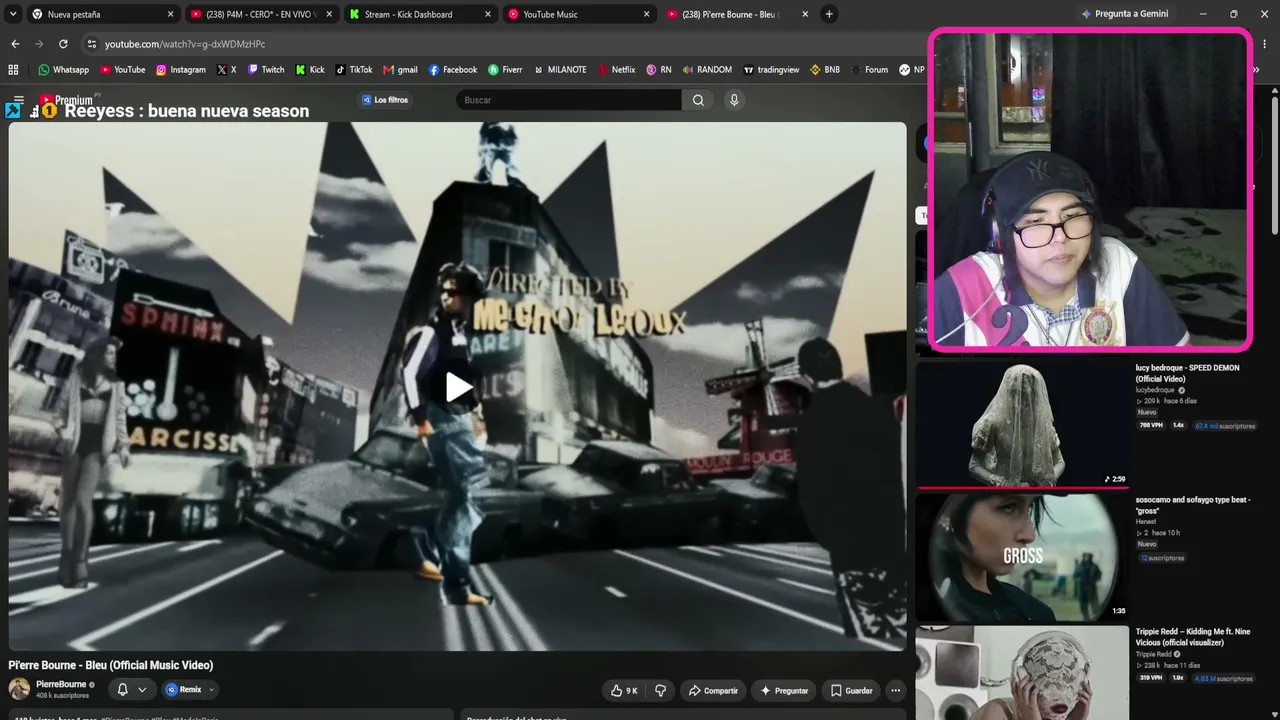Click the YouTube search input field
This screenshot has width=1280, height=720.
point(570,100)
